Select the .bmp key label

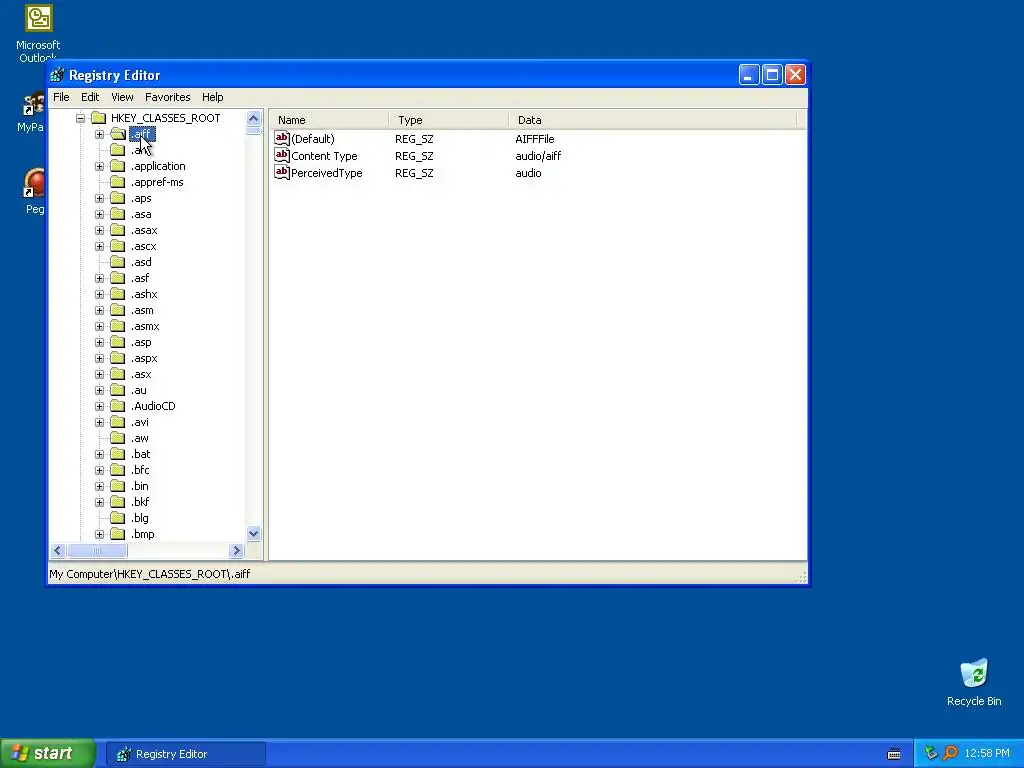coord(142,534)
